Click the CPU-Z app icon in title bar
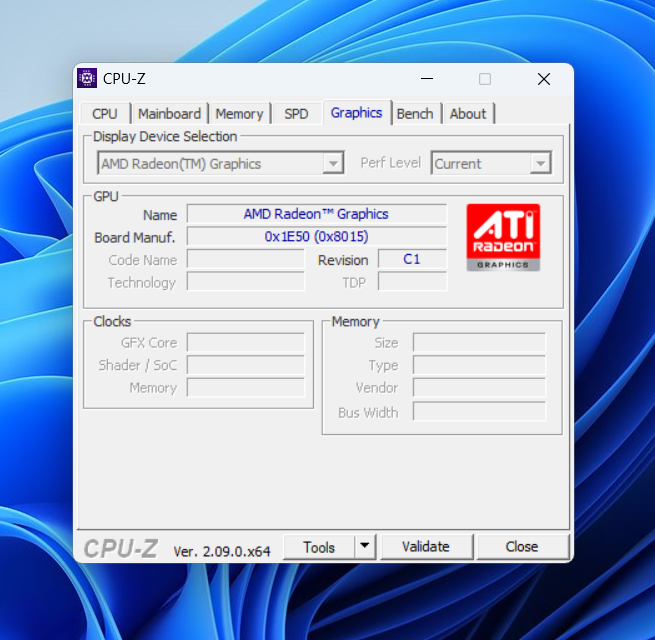The width and height of the screenshot is (655, 640). pyautogui.click(x=87, y=79)
